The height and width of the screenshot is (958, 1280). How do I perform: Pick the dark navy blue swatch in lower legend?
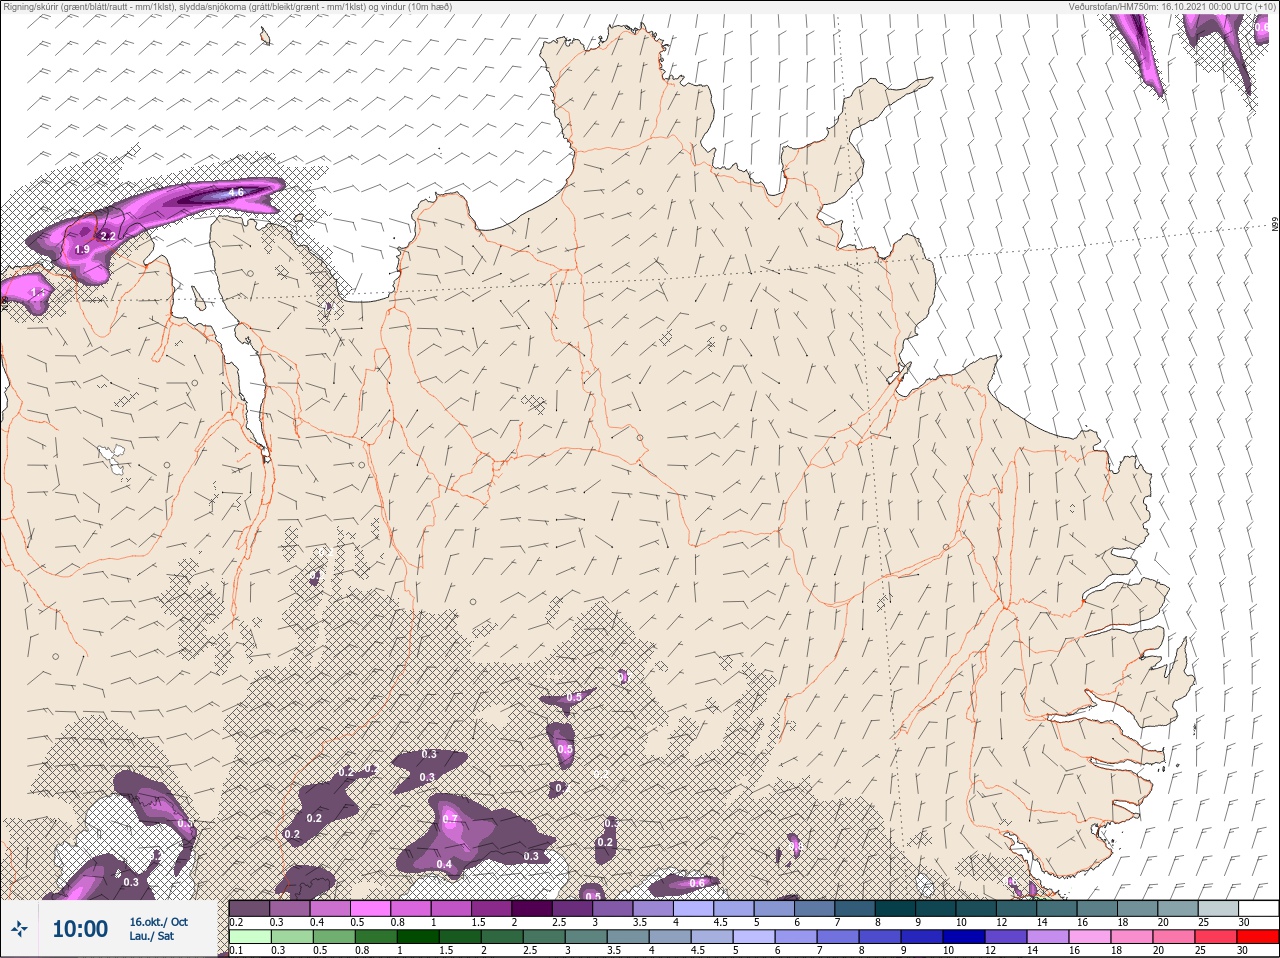[x=964, y=937]
